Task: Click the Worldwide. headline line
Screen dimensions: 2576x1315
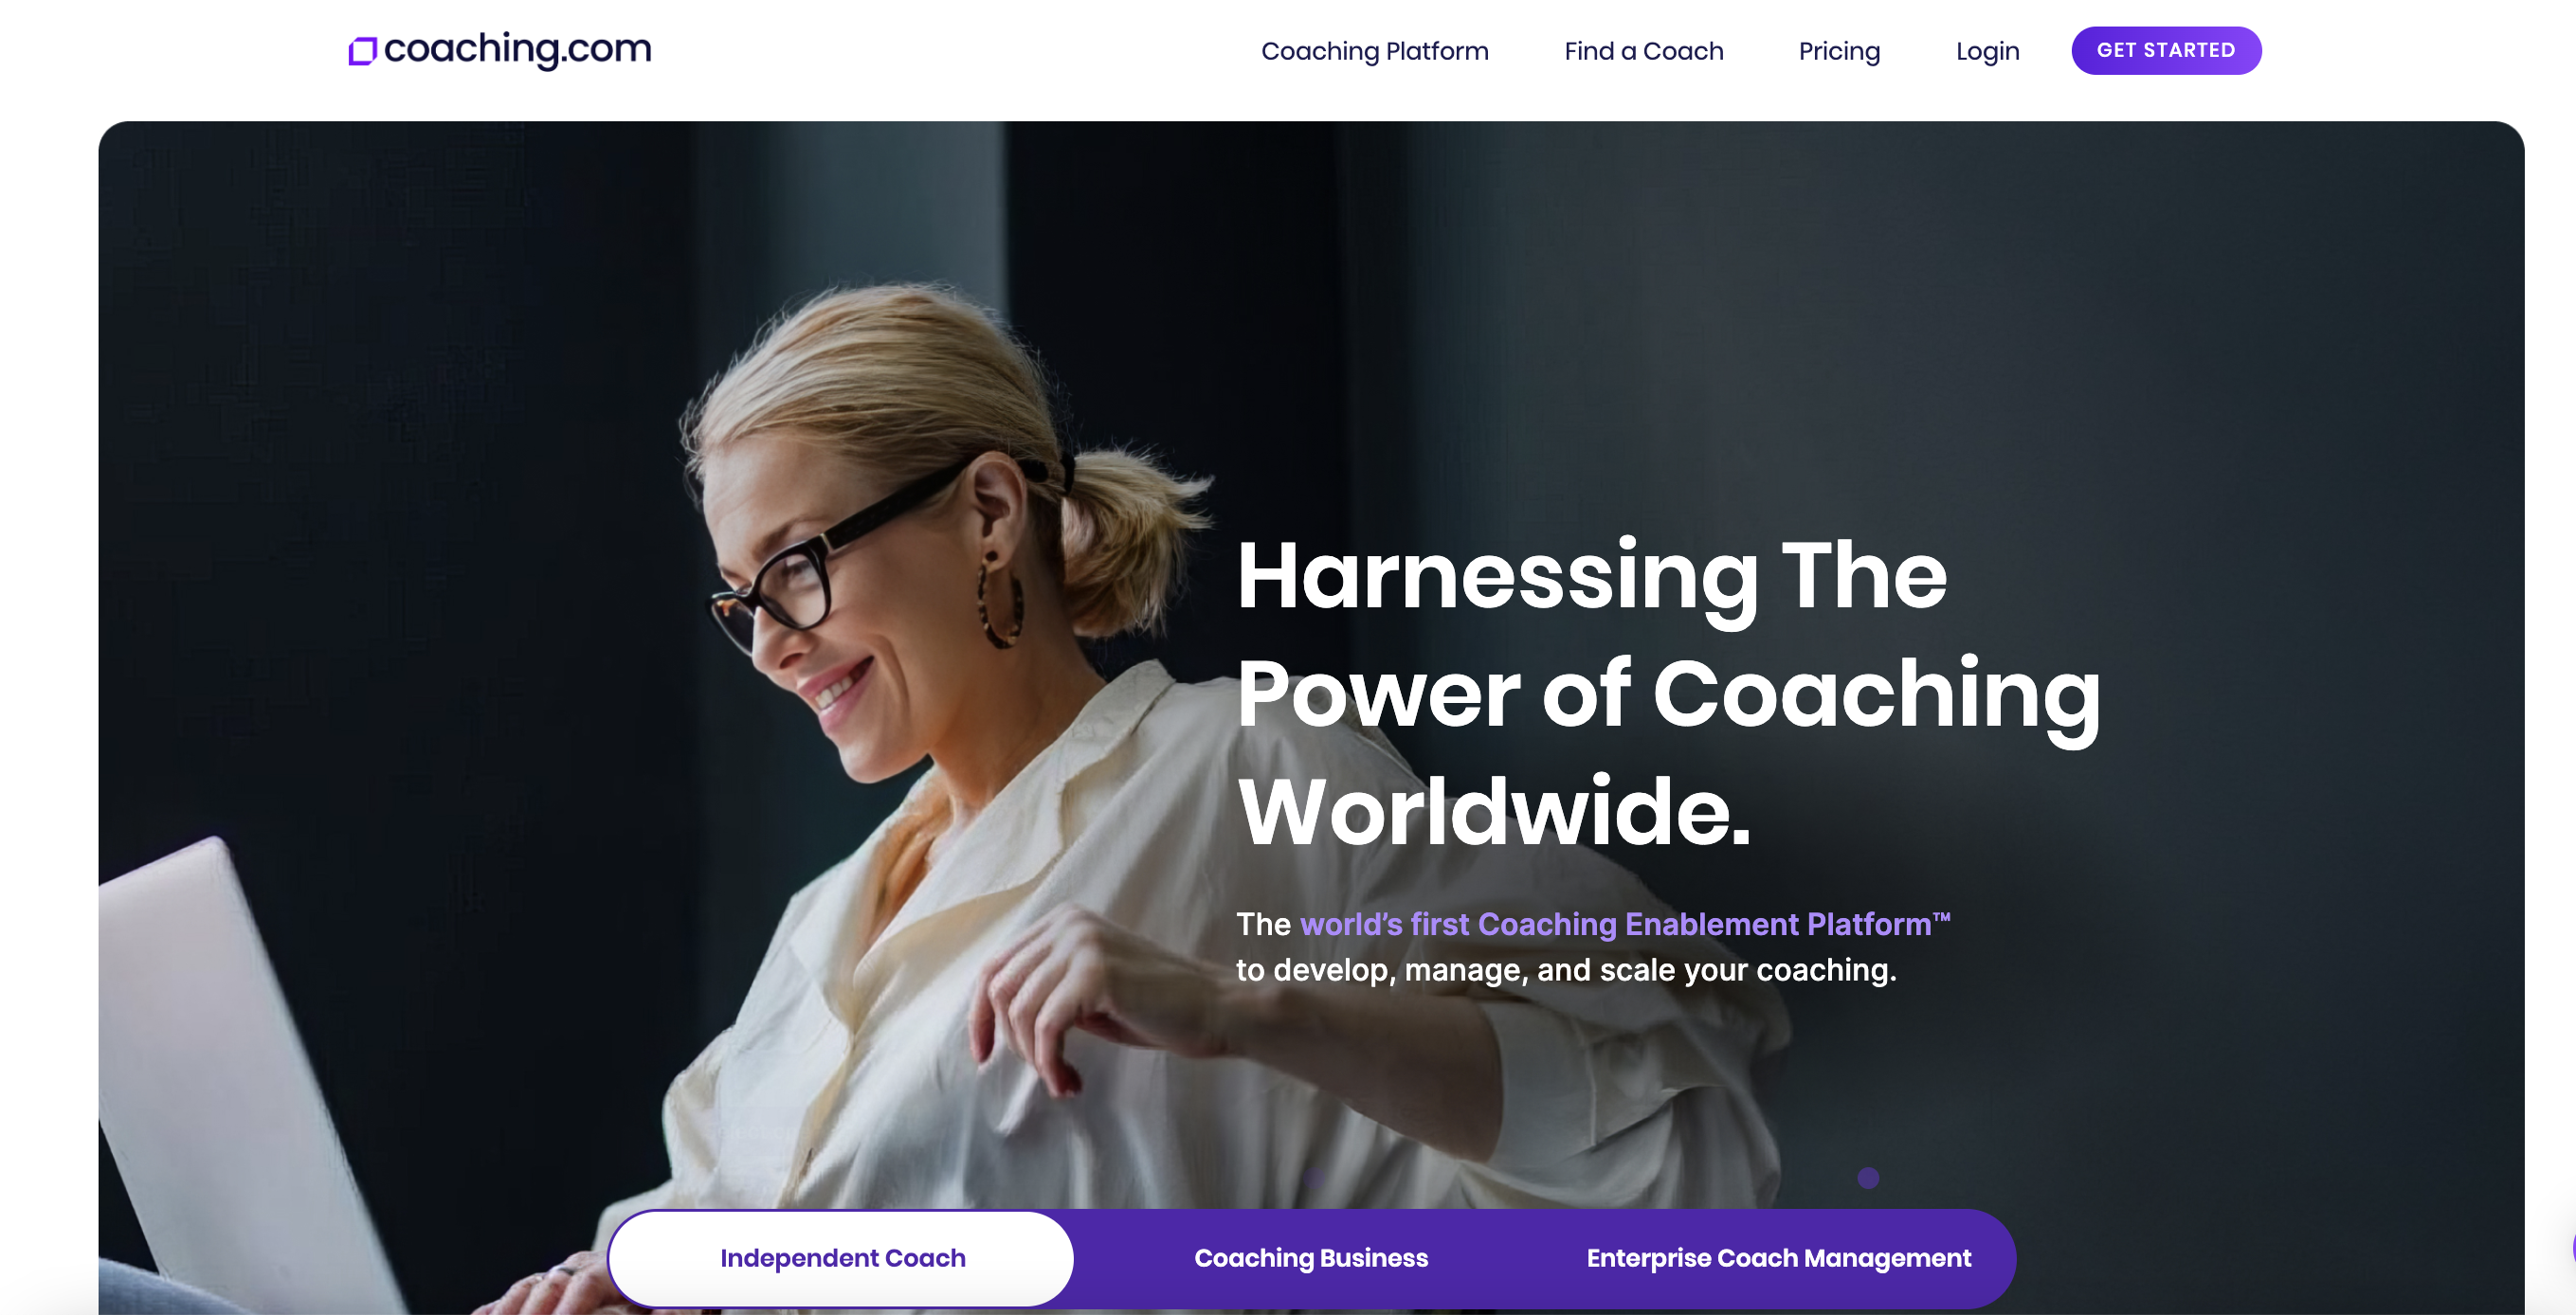Action: point(1494,811)
